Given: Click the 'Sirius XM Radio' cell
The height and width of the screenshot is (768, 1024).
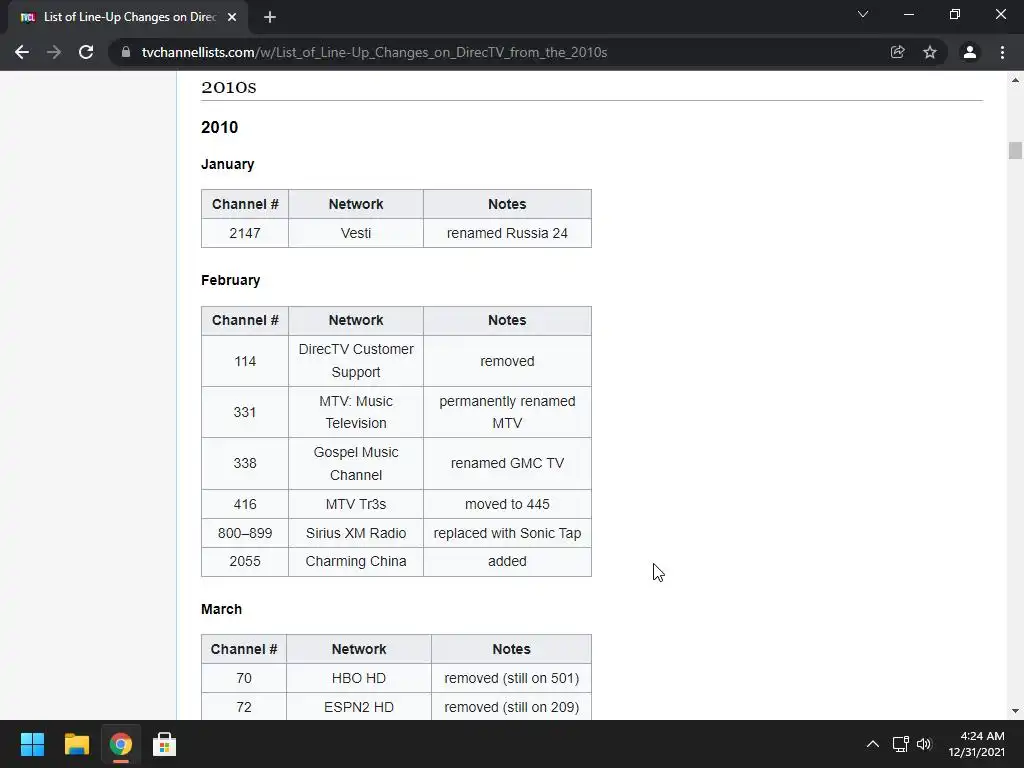Looking at the screenshot, I should click(356, 533).
